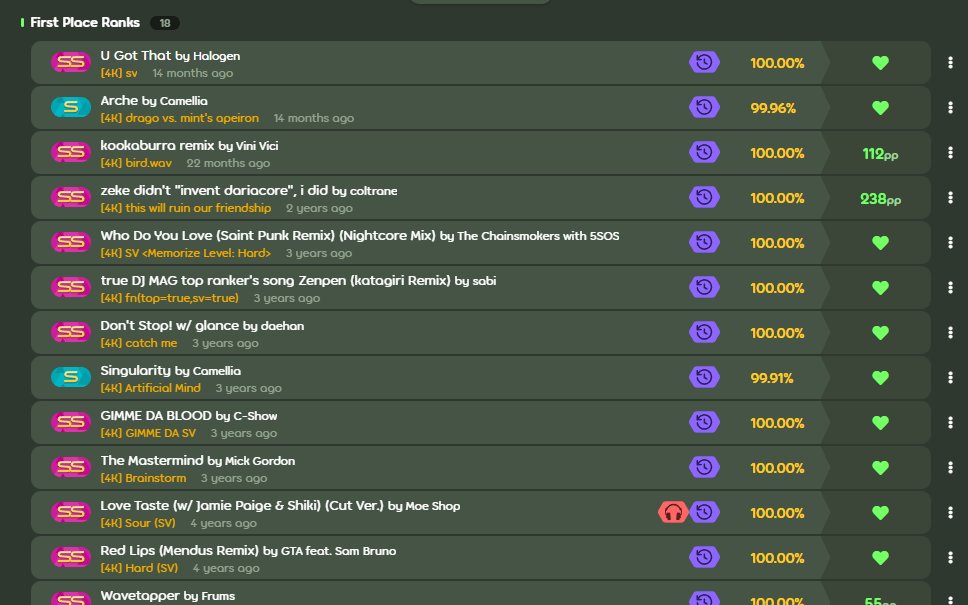This screenshot has width=968, height=605.
Task: Open three-dot menu for Love Taste
Action: [950, 512]
